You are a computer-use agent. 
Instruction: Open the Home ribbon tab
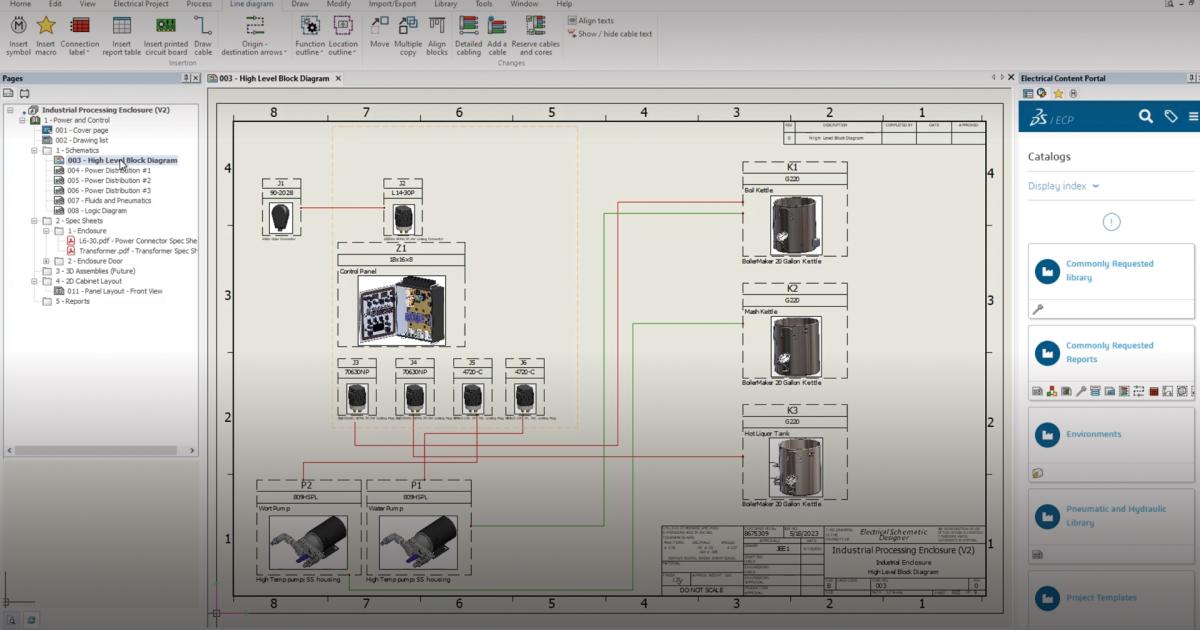point(20,4)
